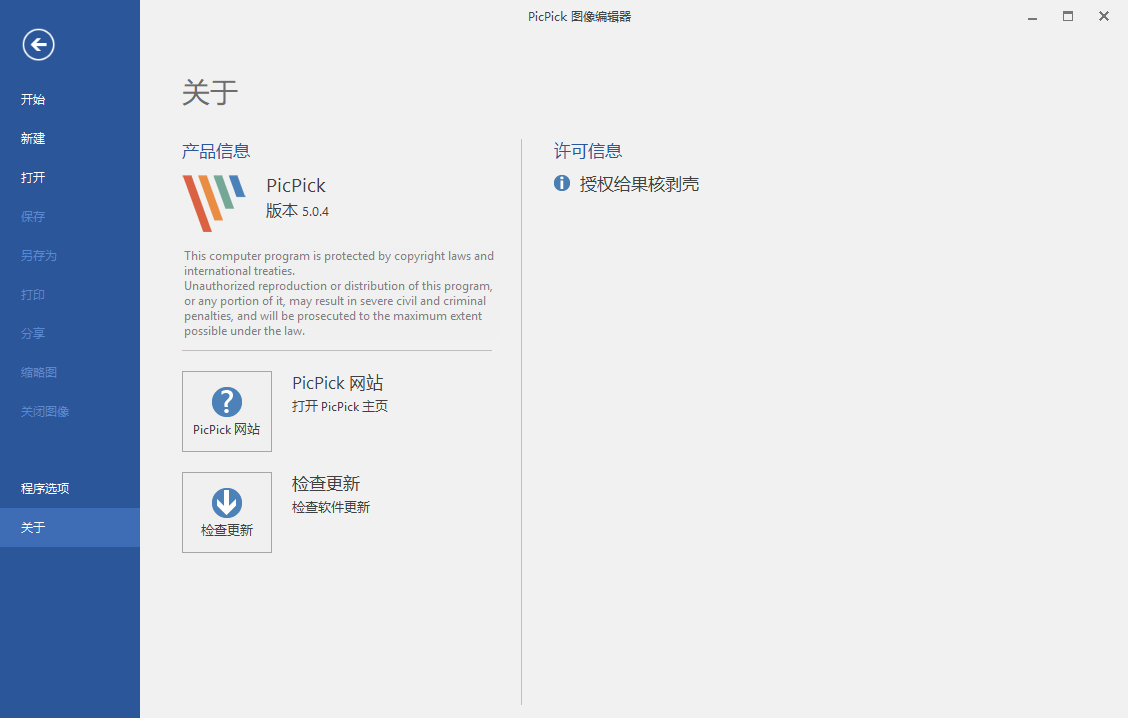Click the 检查更新 download arrow button
Screen dimensions: 1128x718
pyautogui.click(x=227, y=512)
